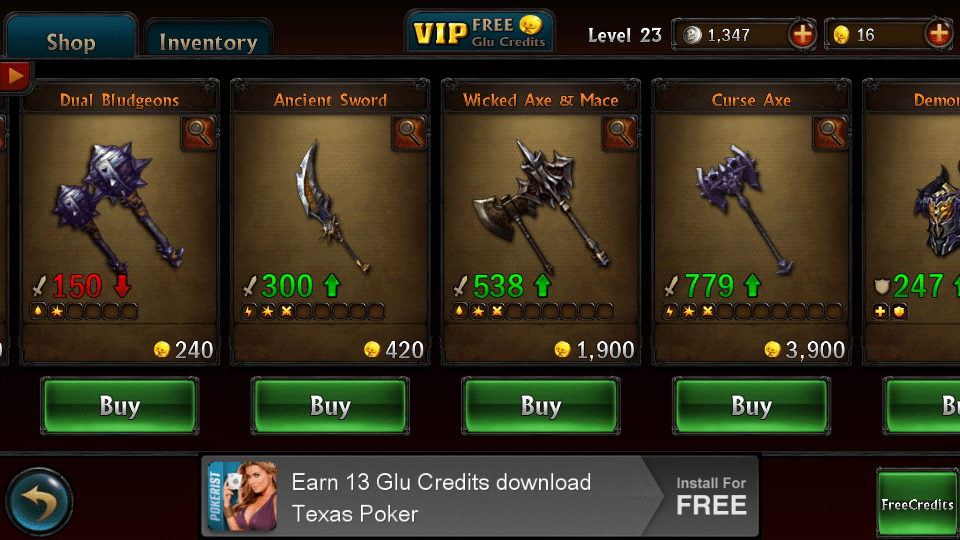Open magnifier preview for Ancient Sword
The image size is (960, 540).
pyautogui.click(x=409, y=132)
